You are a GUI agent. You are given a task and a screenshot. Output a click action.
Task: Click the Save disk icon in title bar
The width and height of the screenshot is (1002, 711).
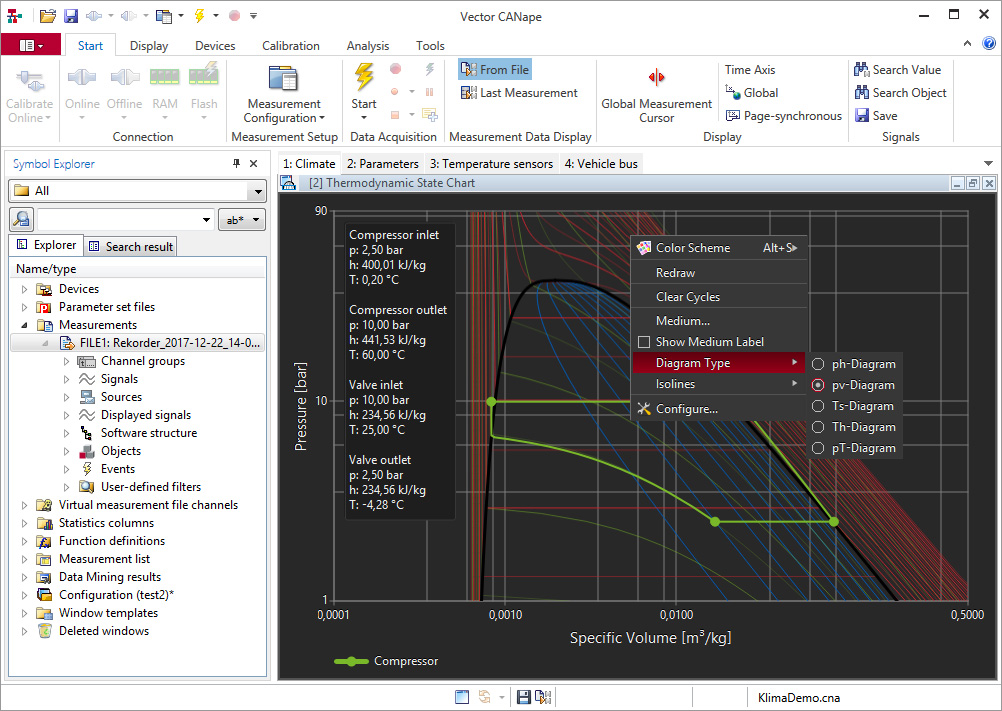[x=70, y=16]
